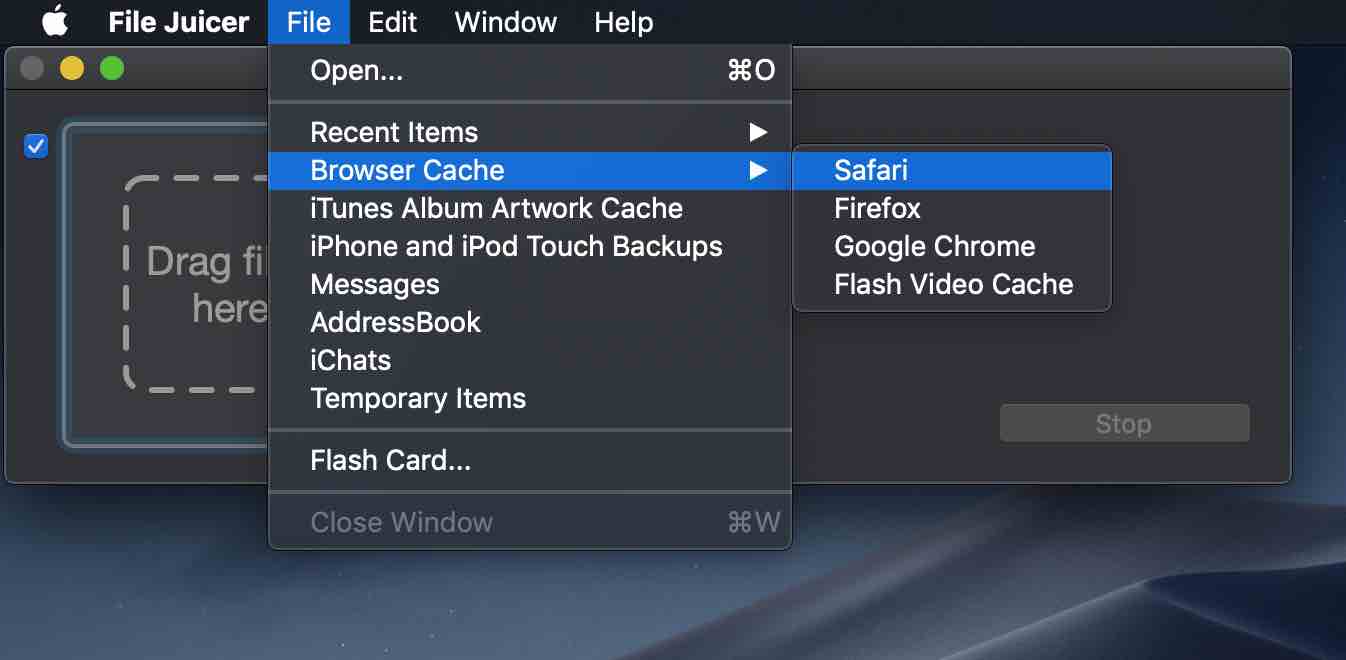This screenshot has height=660, width=1346.
Task: Open the Help menu
Action: pyautogui.click(x=623, y=22)
